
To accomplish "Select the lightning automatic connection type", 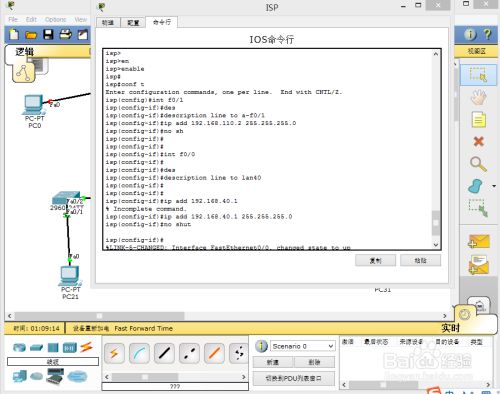I will [x=114, y=353].
